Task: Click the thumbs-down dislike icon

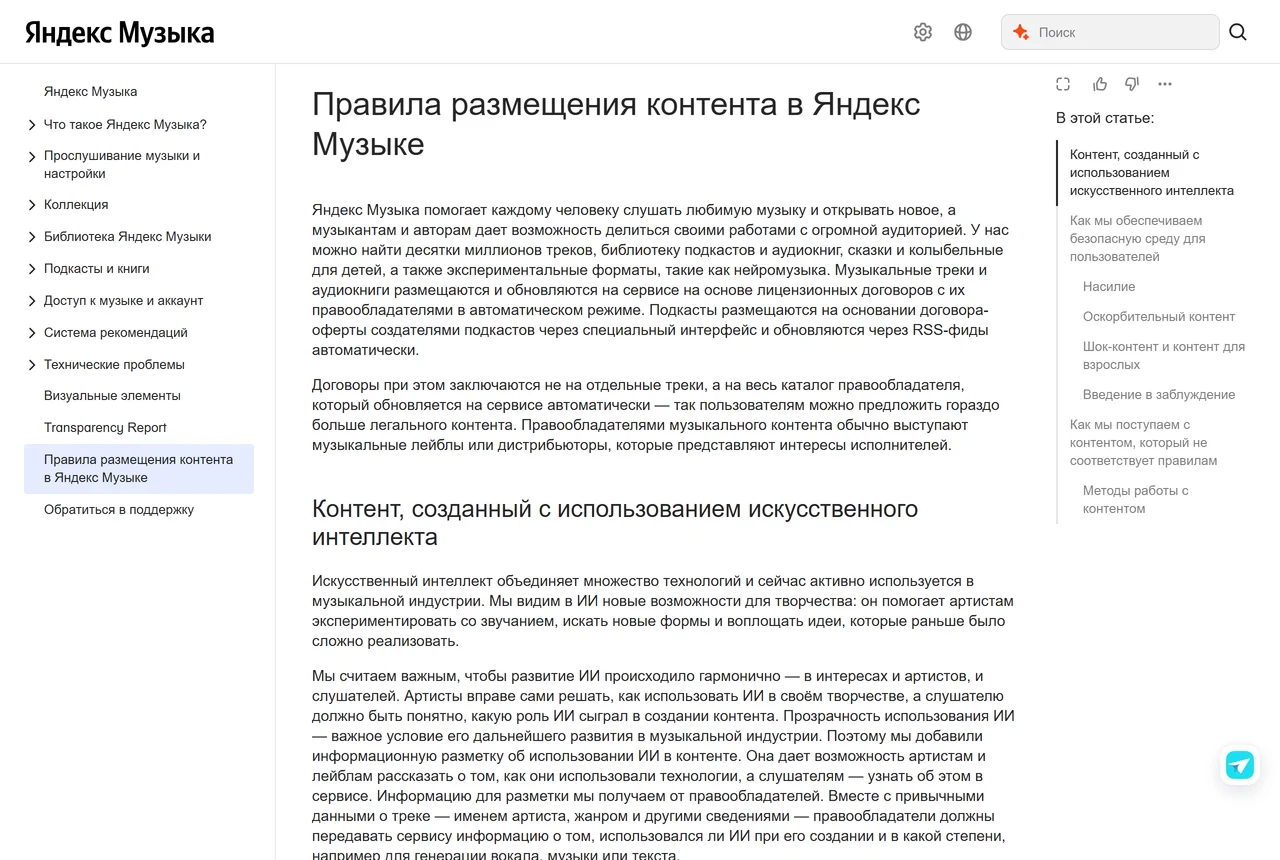Action: click(x=1132, y=84)
